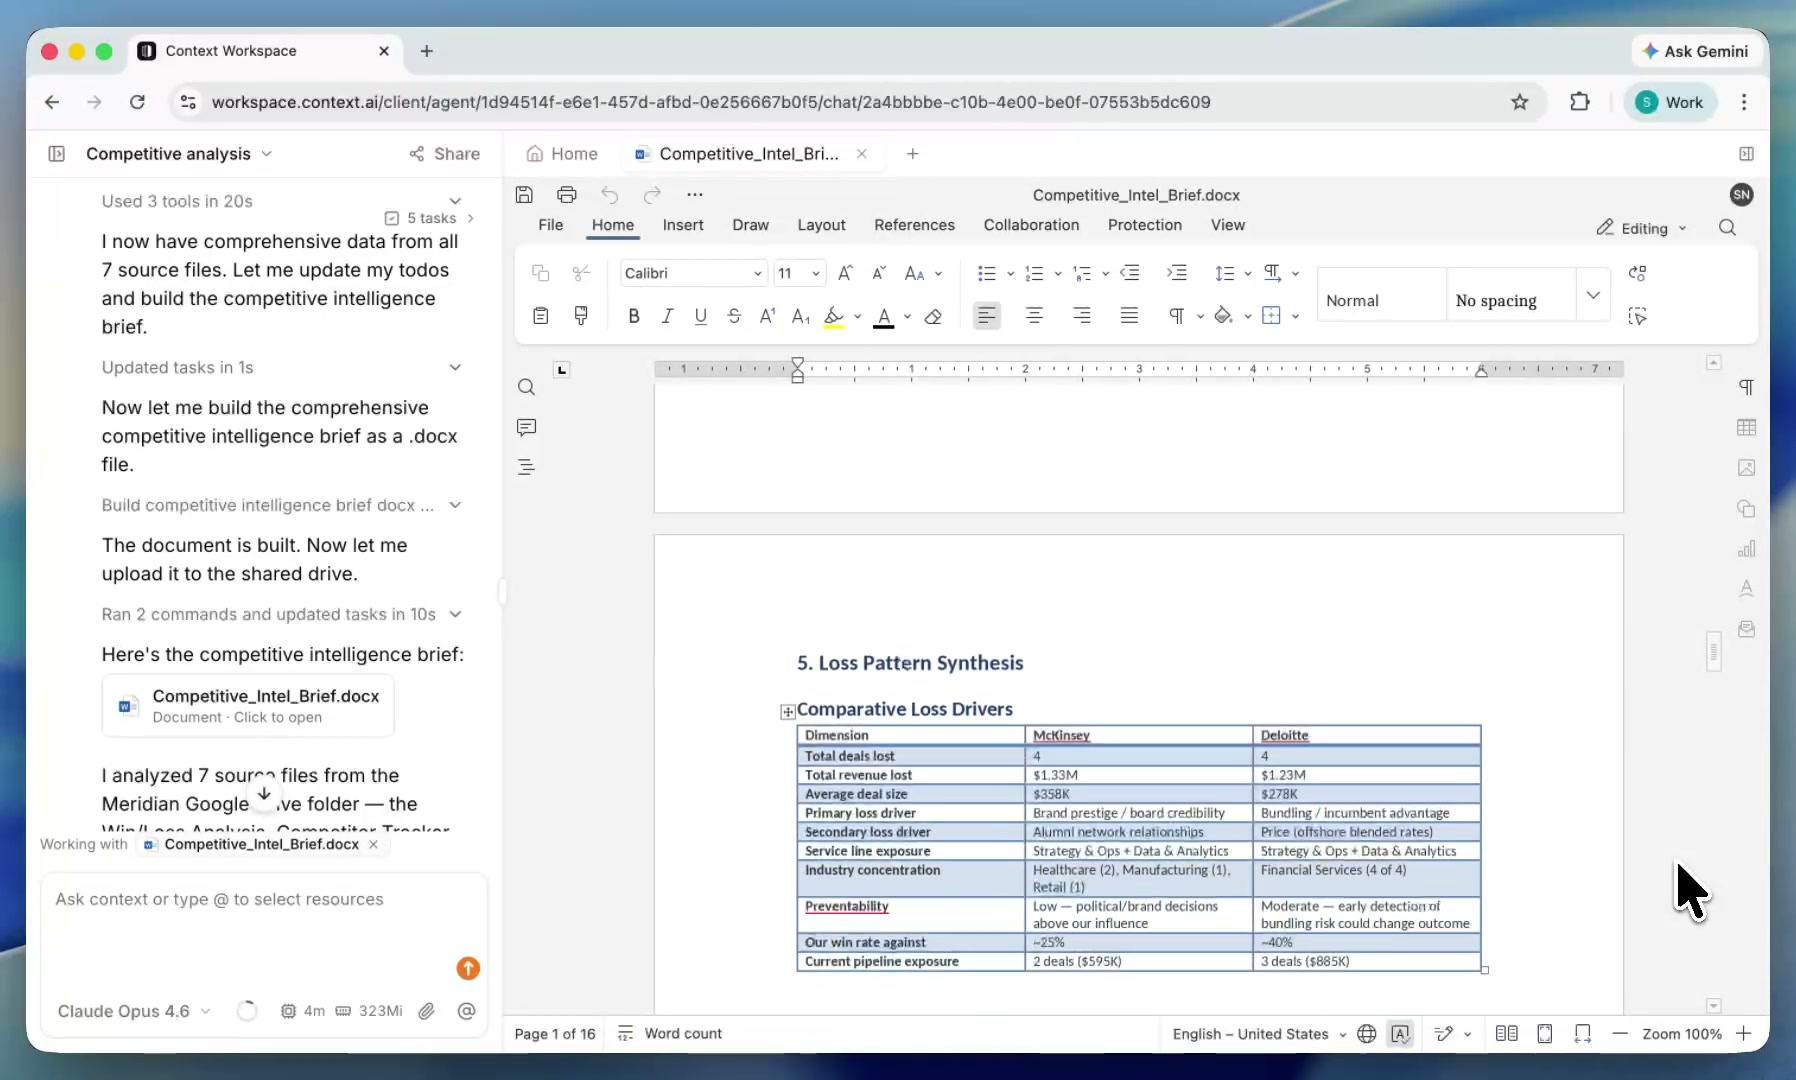
Task: Open the Comments panel in the left sidebar
Action: point(527,428)
